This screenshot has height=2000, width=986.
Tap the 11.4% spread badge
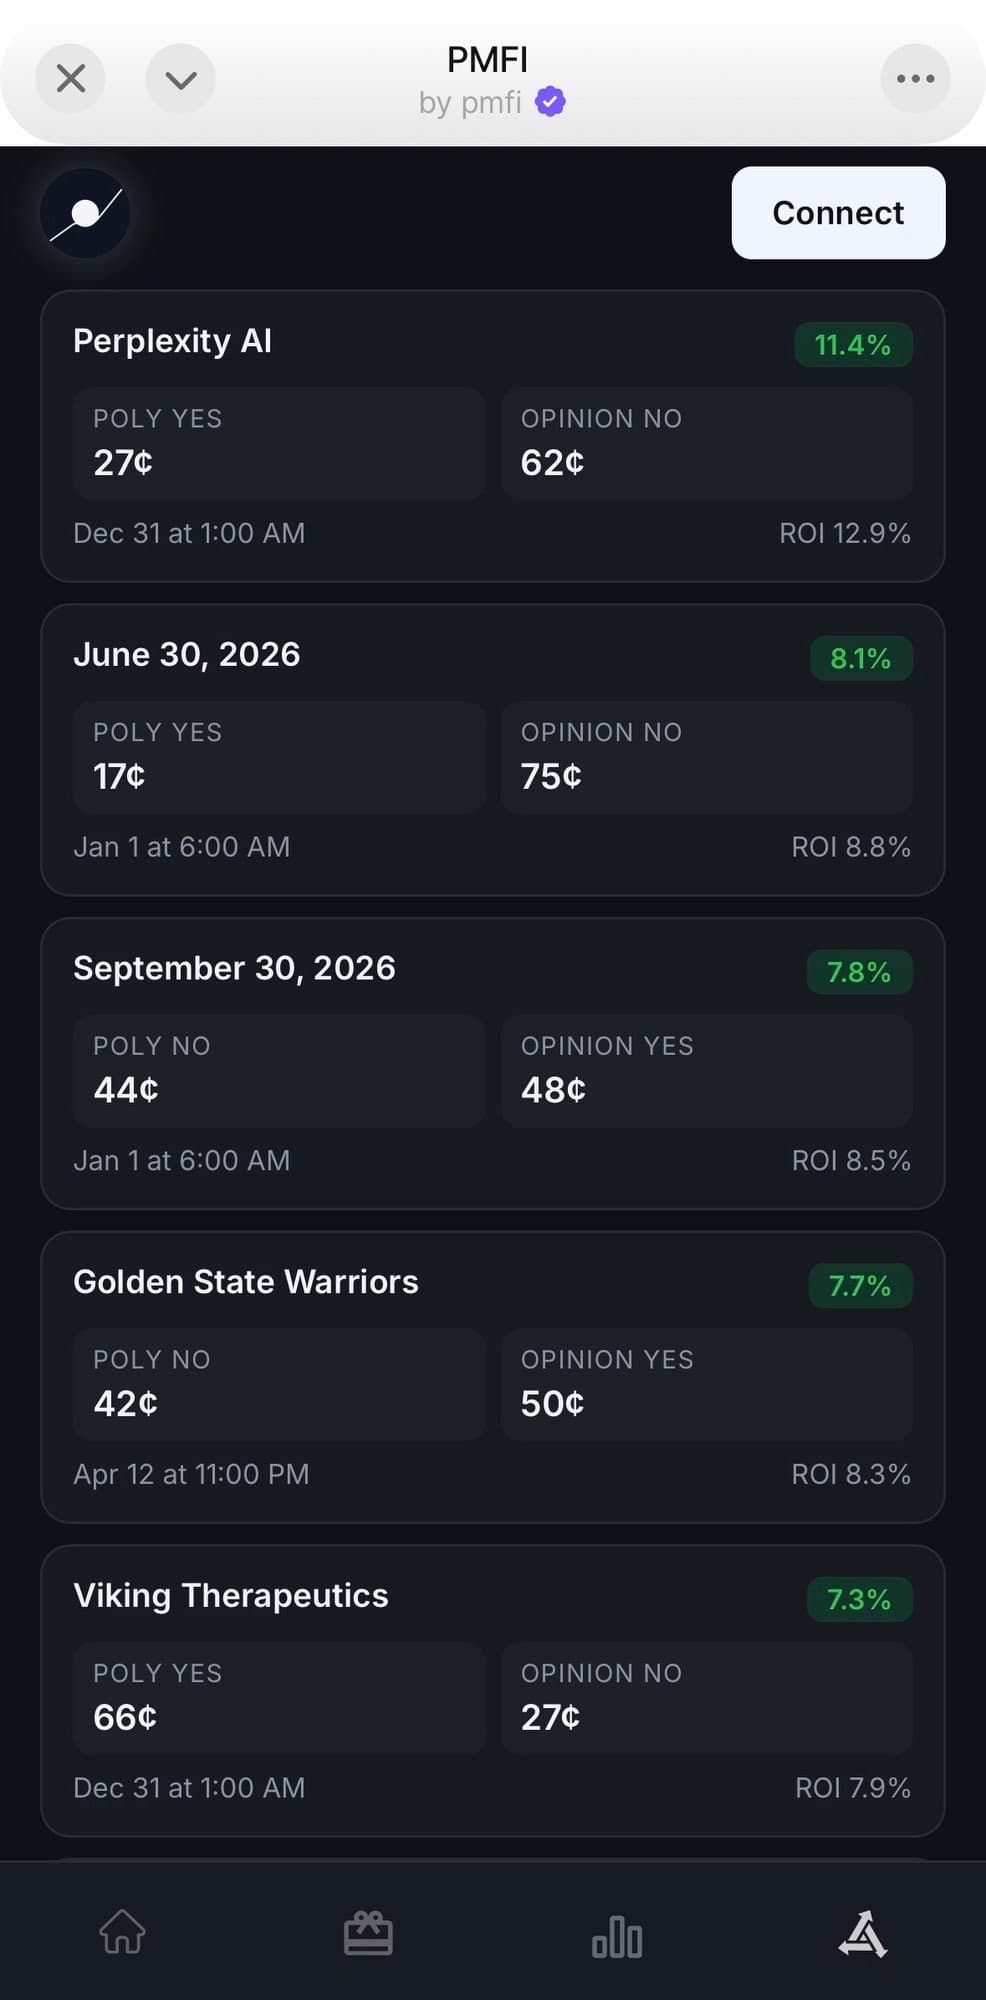pyautogui.click(x=852, y=345)
